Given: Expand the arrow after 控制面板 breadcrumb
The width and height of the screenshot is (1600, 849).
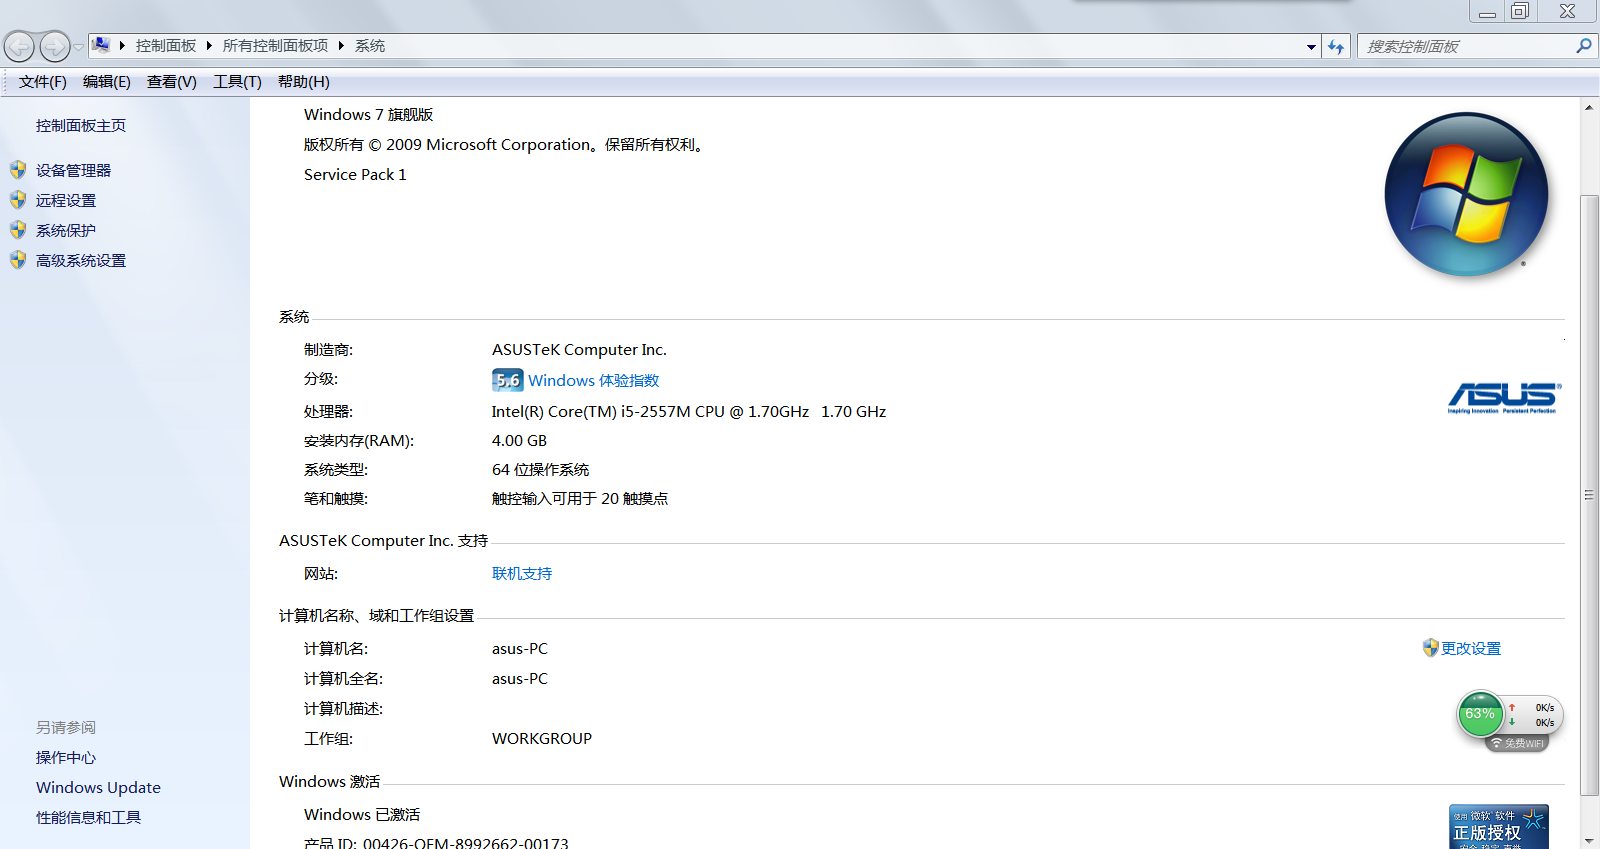Looking at the screenshot, I should tap(209, 46).
